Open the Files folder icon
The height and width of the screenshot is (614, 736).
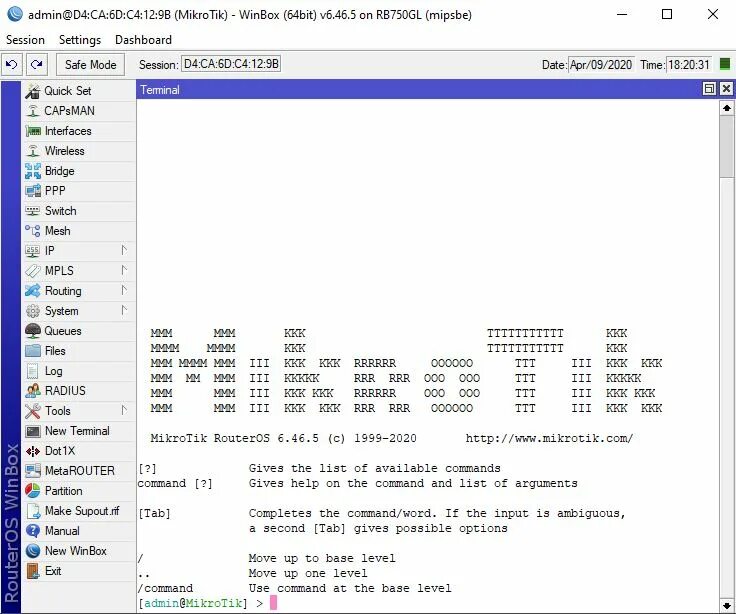click(x=32, y=351)
